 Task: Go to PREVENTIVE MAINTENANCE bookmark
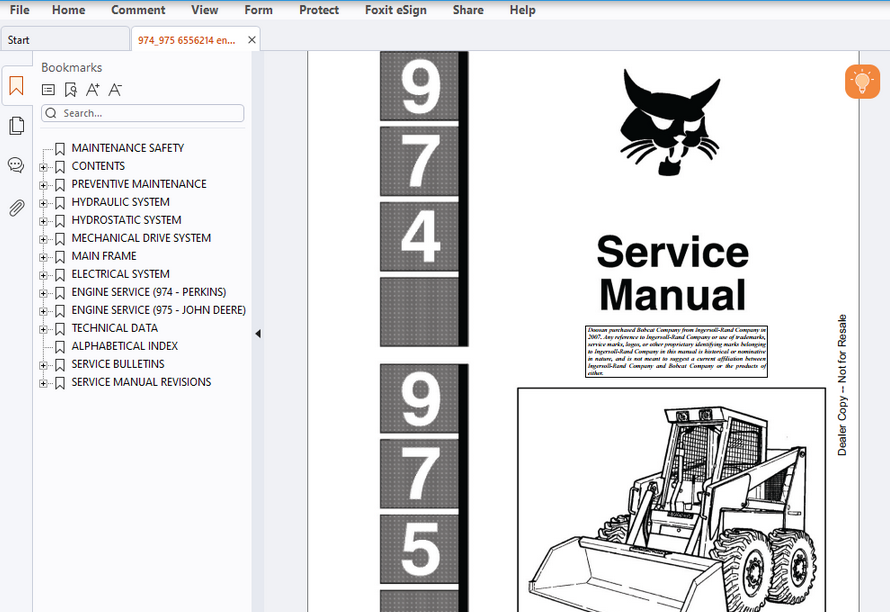[x=139, y=185]
